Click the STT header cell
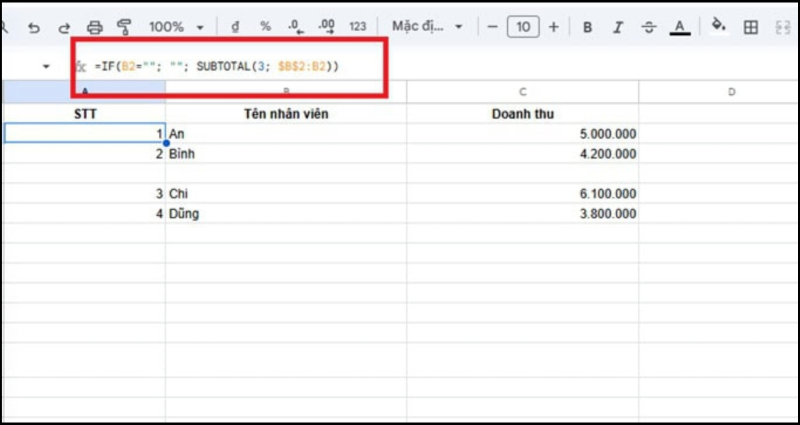The width and height of the screenshot is (800, 425). tap(85, 114)
